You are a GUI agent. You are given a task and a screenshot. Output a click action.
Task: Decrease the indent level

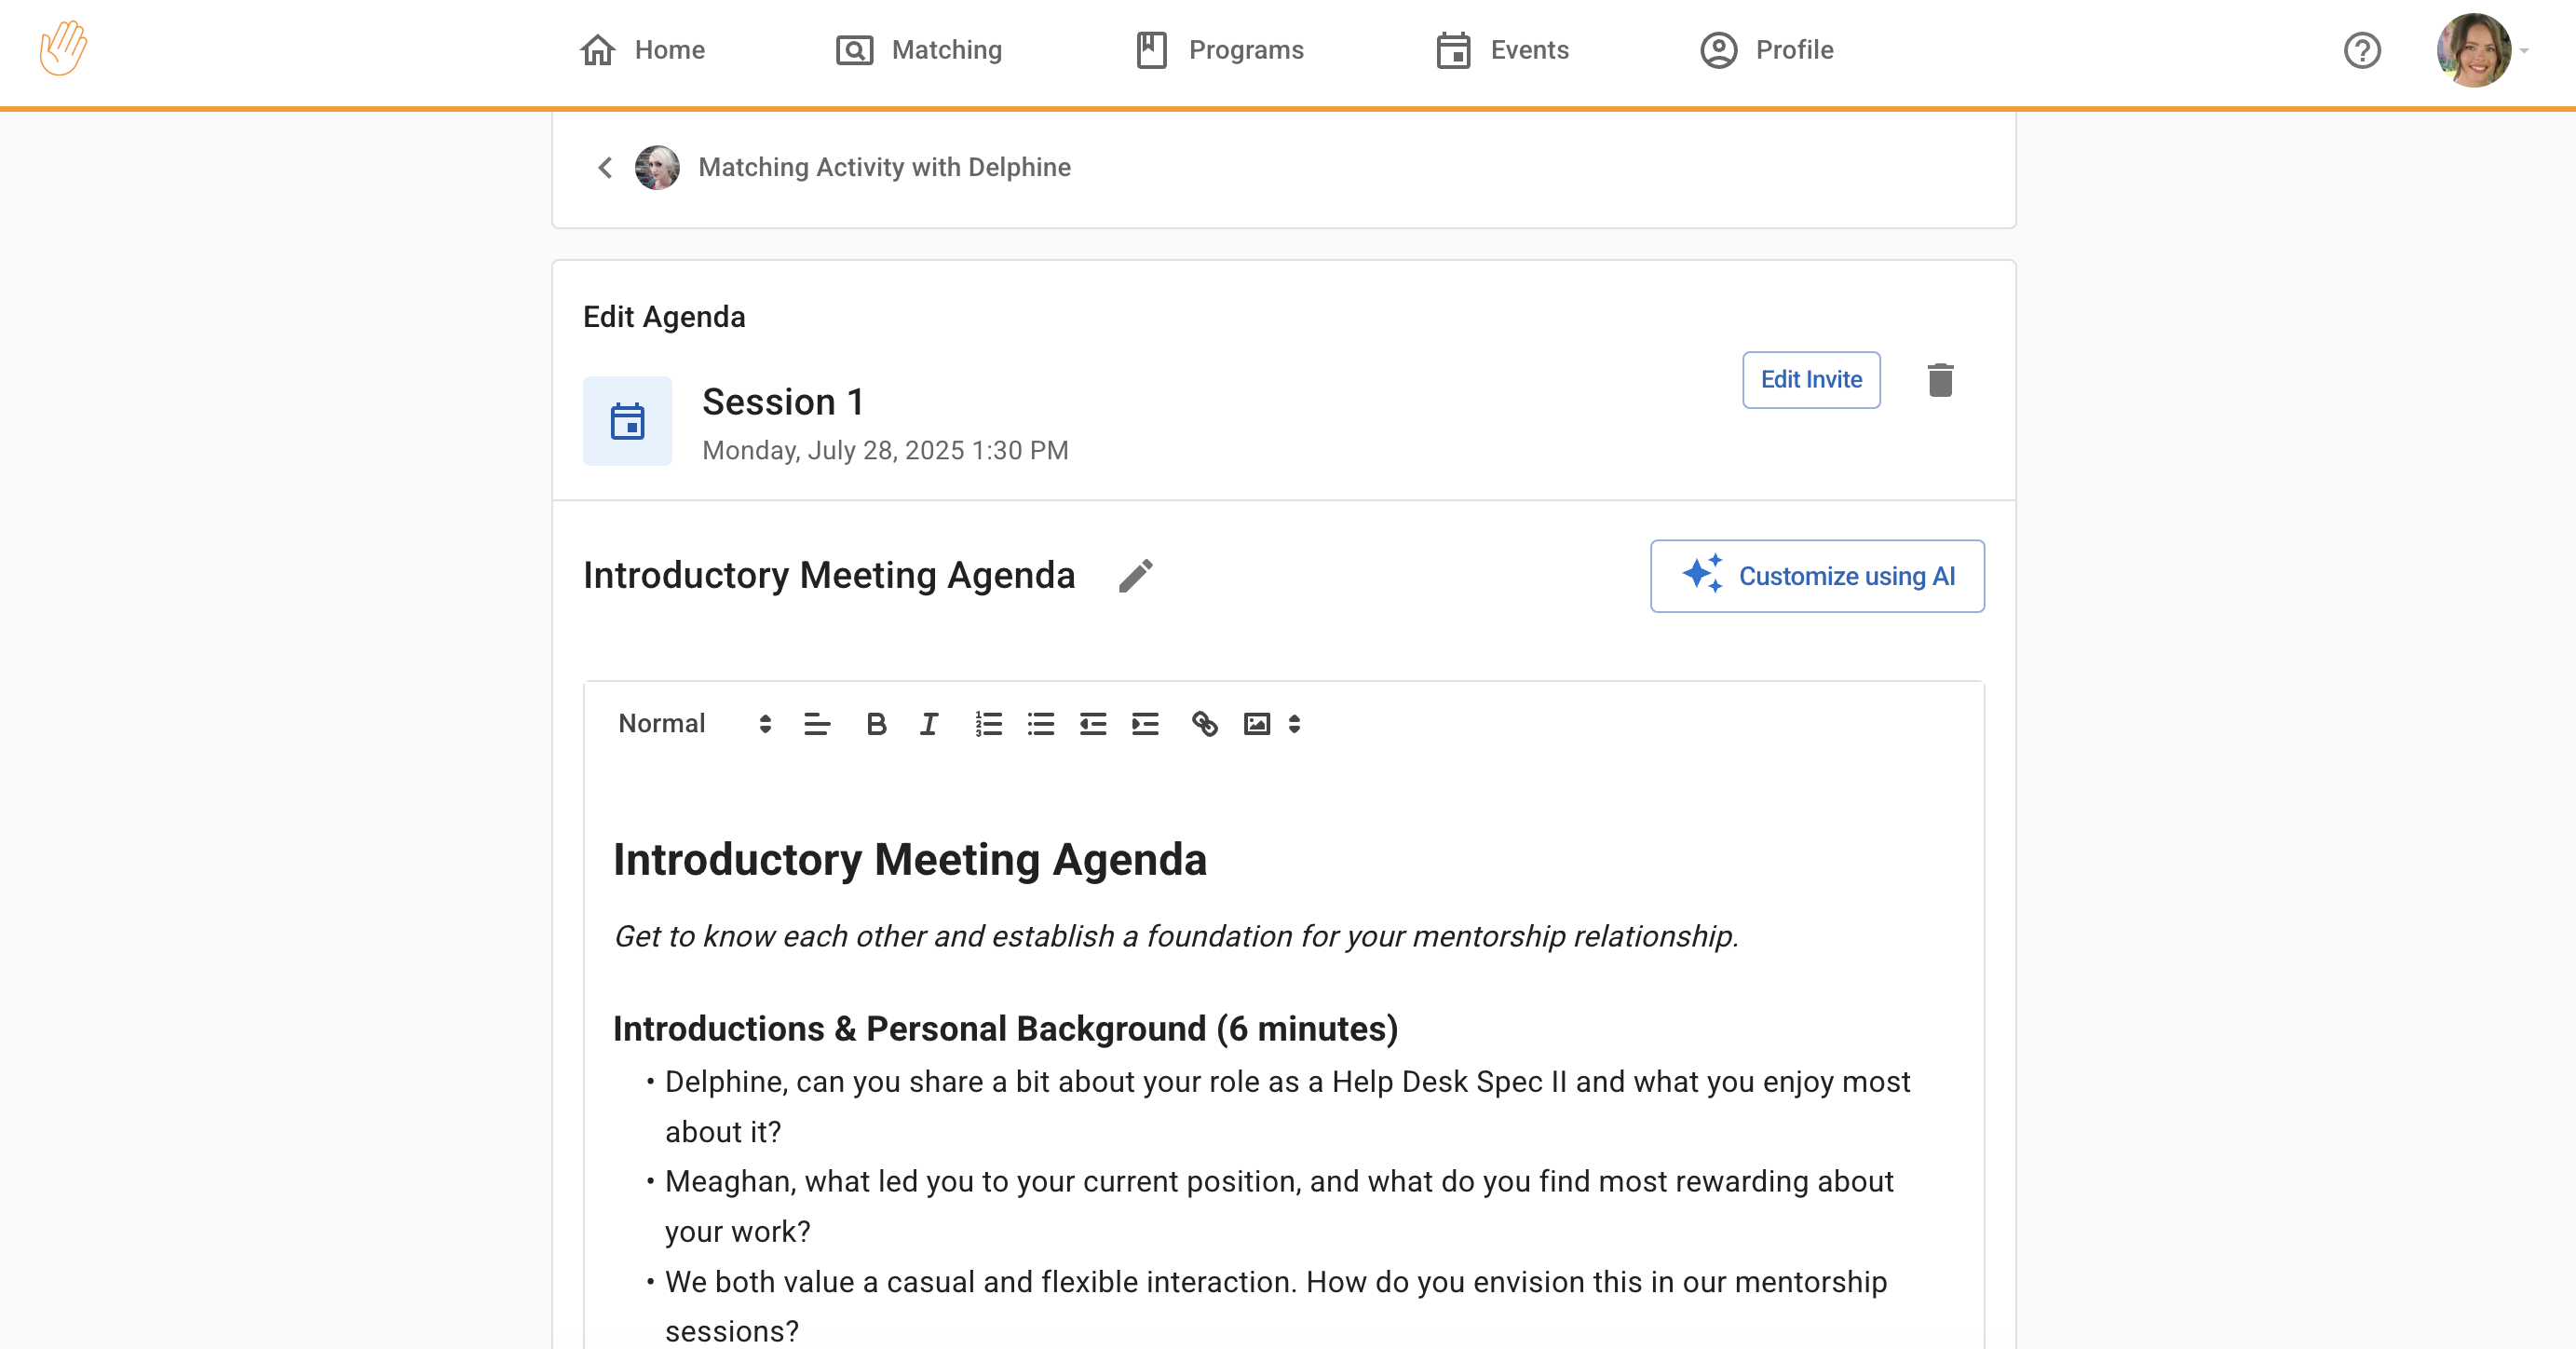(1092, 723)
